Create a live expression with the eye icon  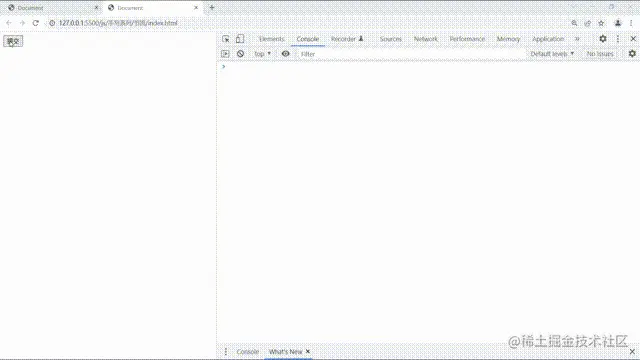pos(286,53)
